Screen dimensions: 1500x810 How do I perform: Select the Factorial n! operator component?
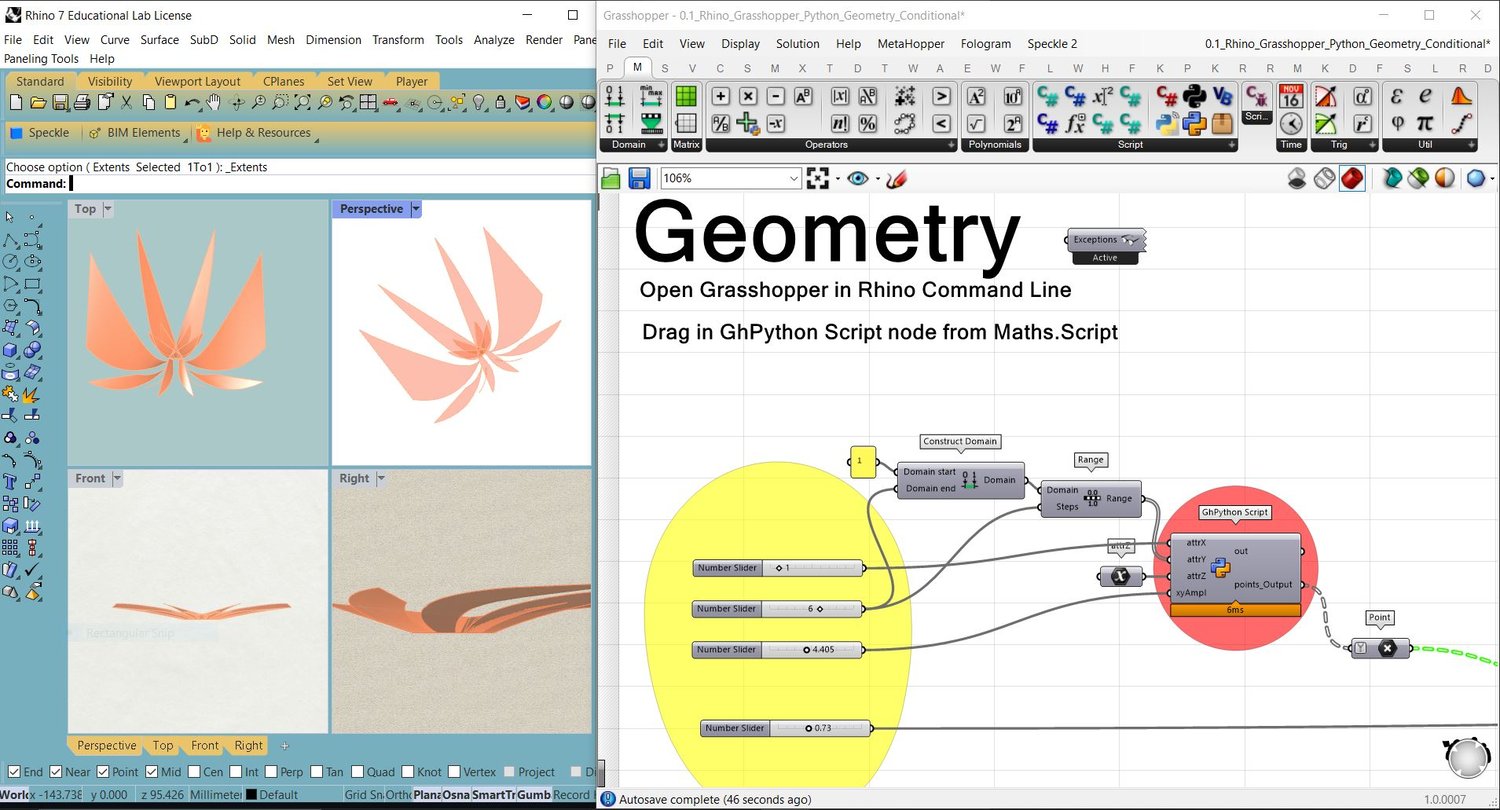coord(840,124)
